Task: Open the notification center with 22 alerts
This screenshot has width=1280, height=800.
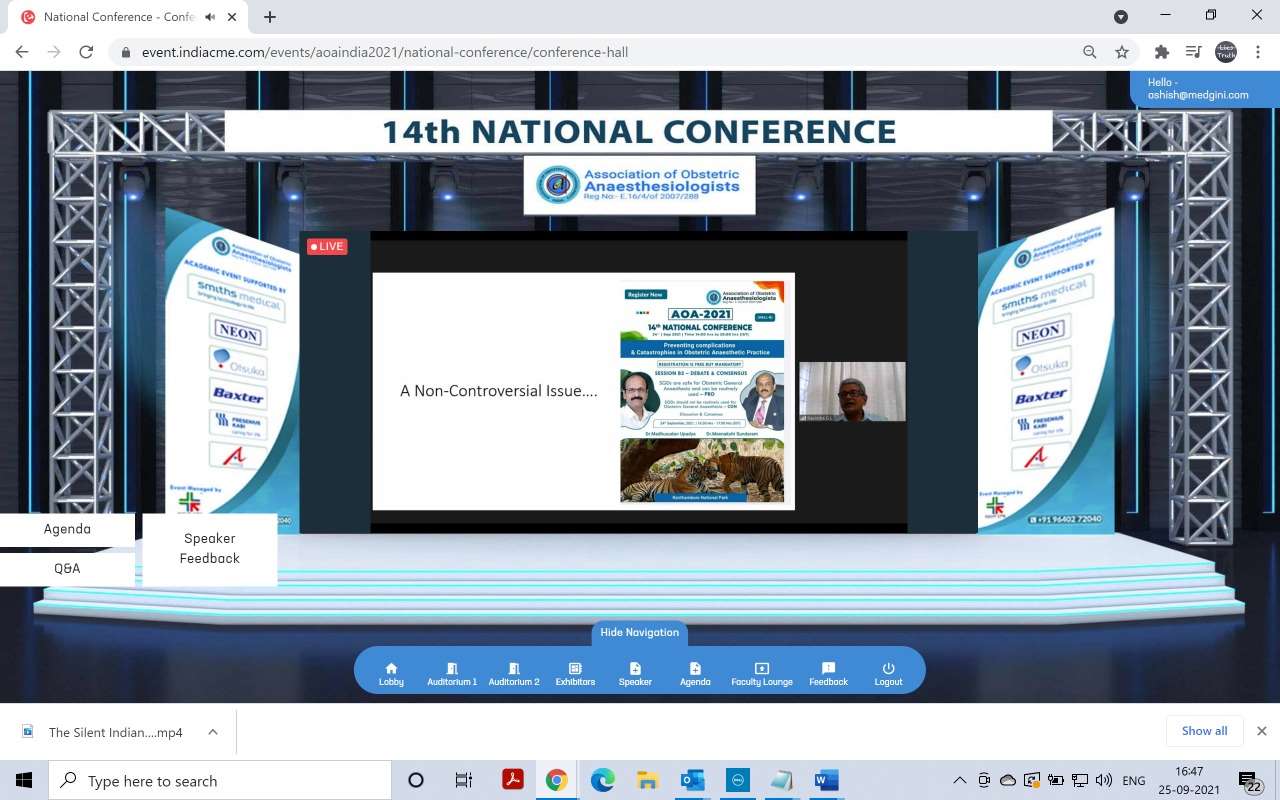Action: (1250, 781)
